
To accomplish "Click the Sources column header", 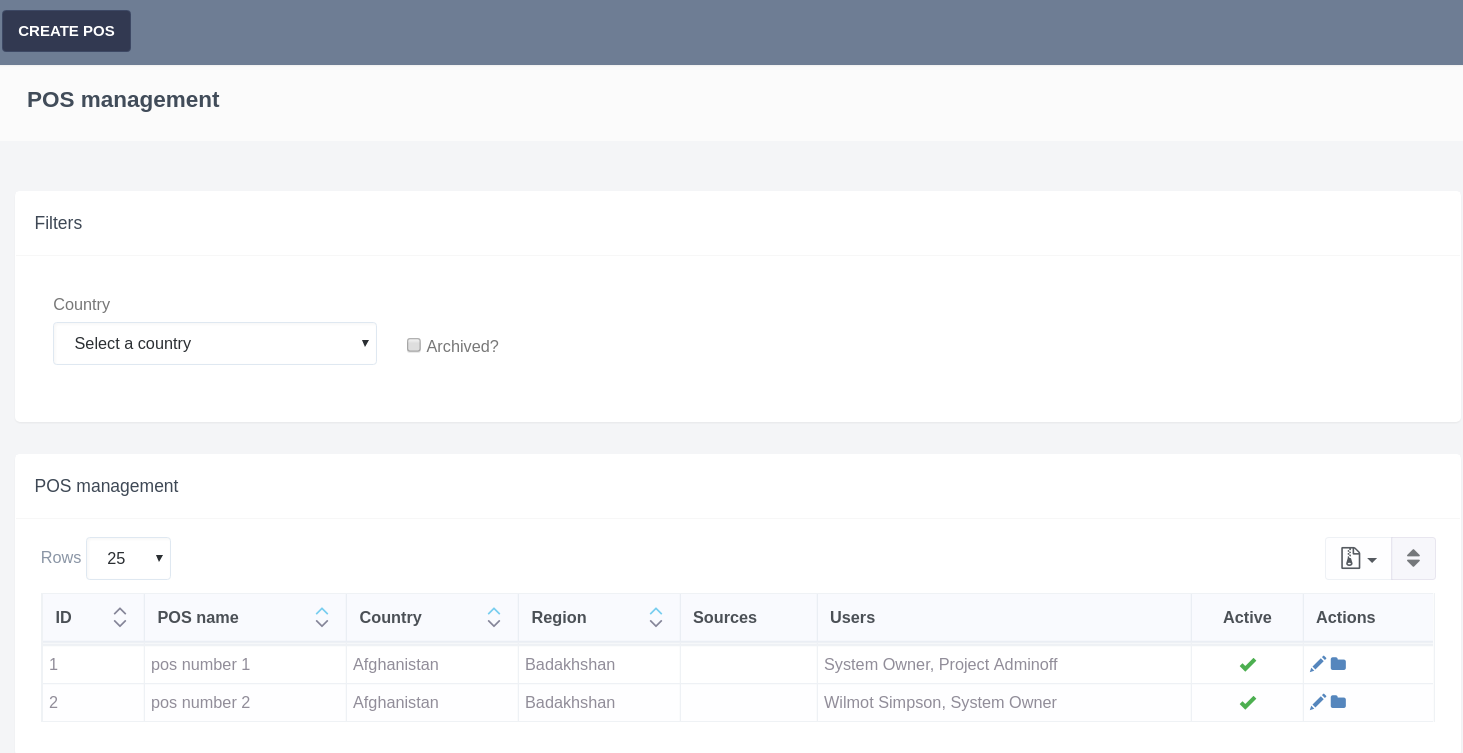I will pos(724,617).
